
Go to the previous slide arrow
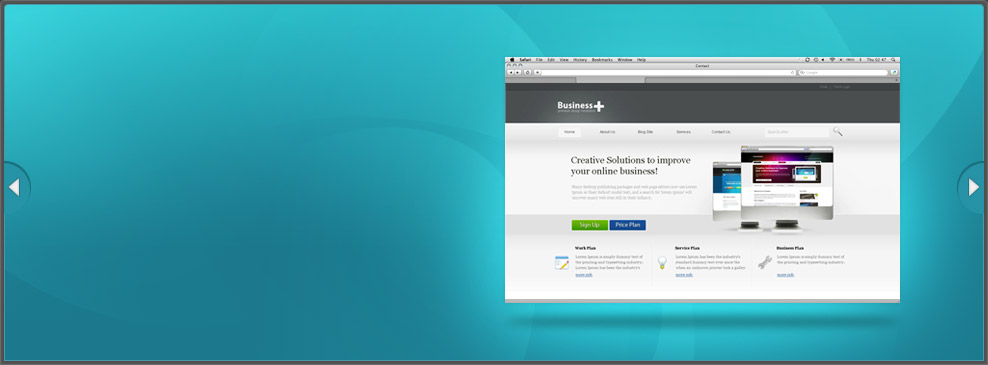[x=14, y=187]
